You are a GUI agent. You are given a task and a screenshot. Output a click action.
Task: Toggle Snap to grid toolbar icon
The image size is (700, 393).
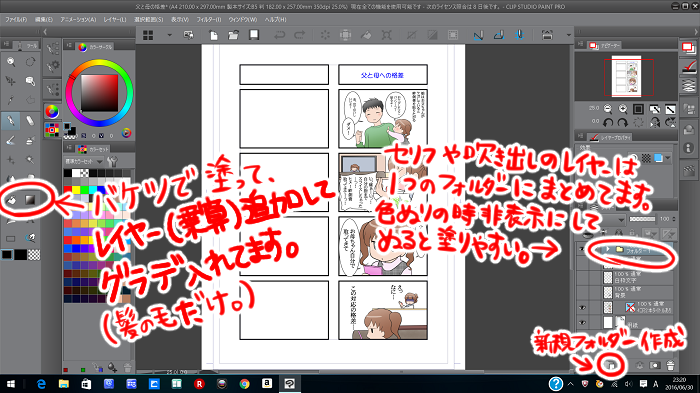tap(520, 35)
